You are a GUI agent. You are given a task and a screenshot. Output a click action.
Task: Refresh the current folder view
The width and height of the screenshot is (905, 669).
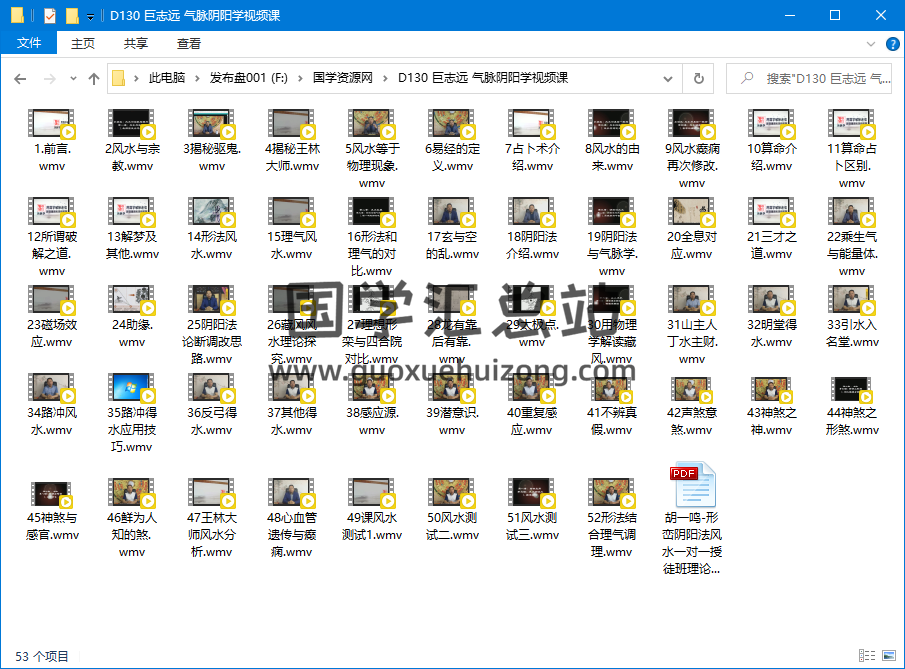(x=698, y=78)
